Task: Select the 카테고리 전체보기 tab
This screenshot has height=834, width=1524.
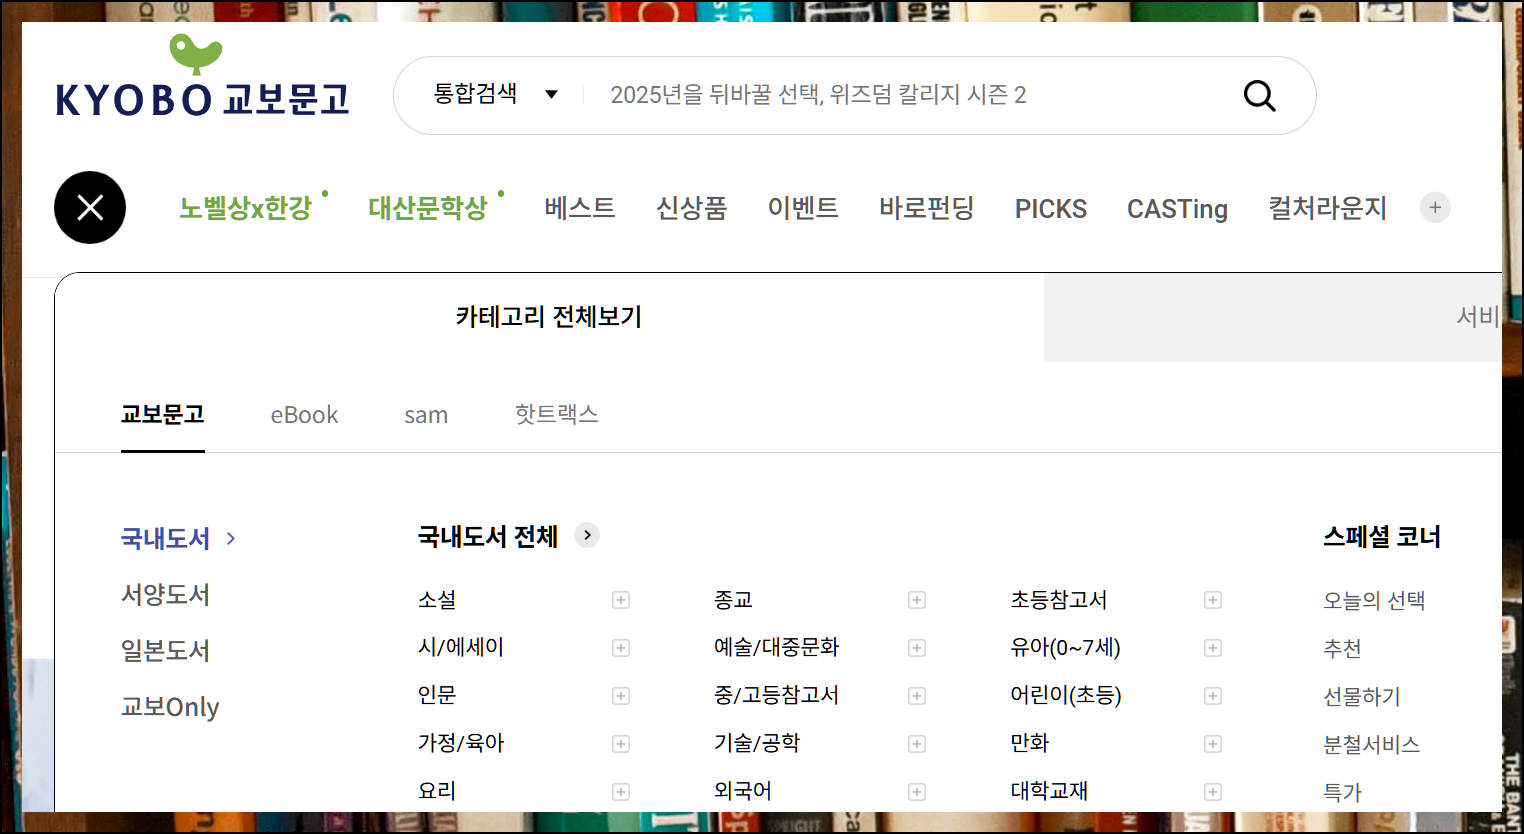Action: (549, 317)
